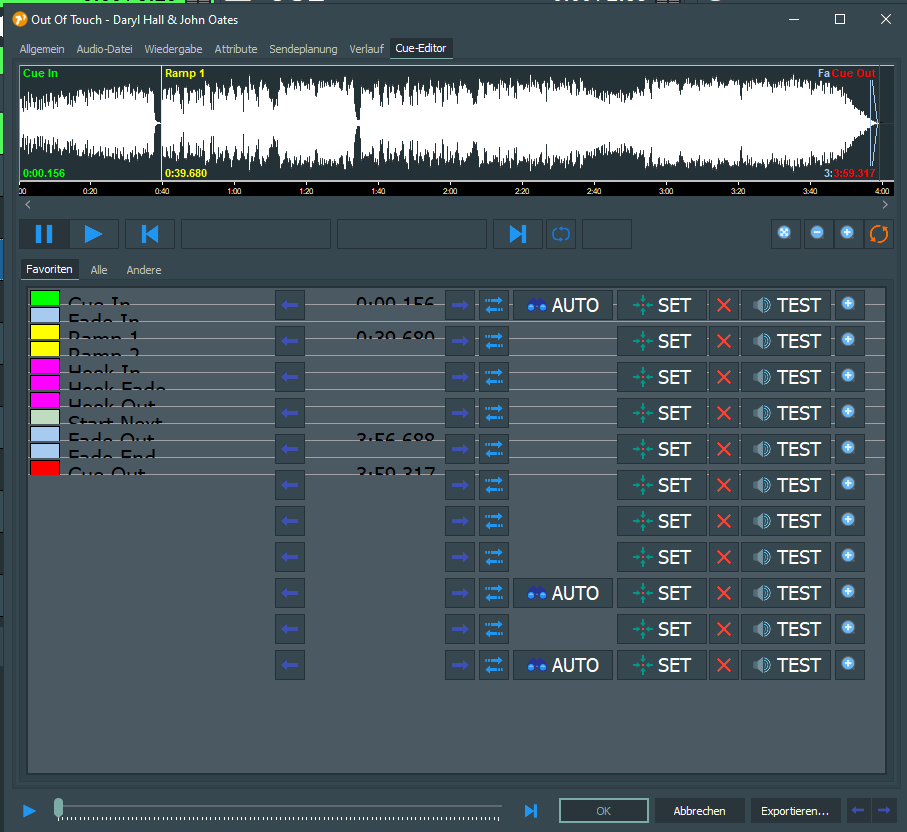Open the Wiedergabe tab
Image resolution: width=907 pixels, height=832 pixels.
[x=173, y=49]
